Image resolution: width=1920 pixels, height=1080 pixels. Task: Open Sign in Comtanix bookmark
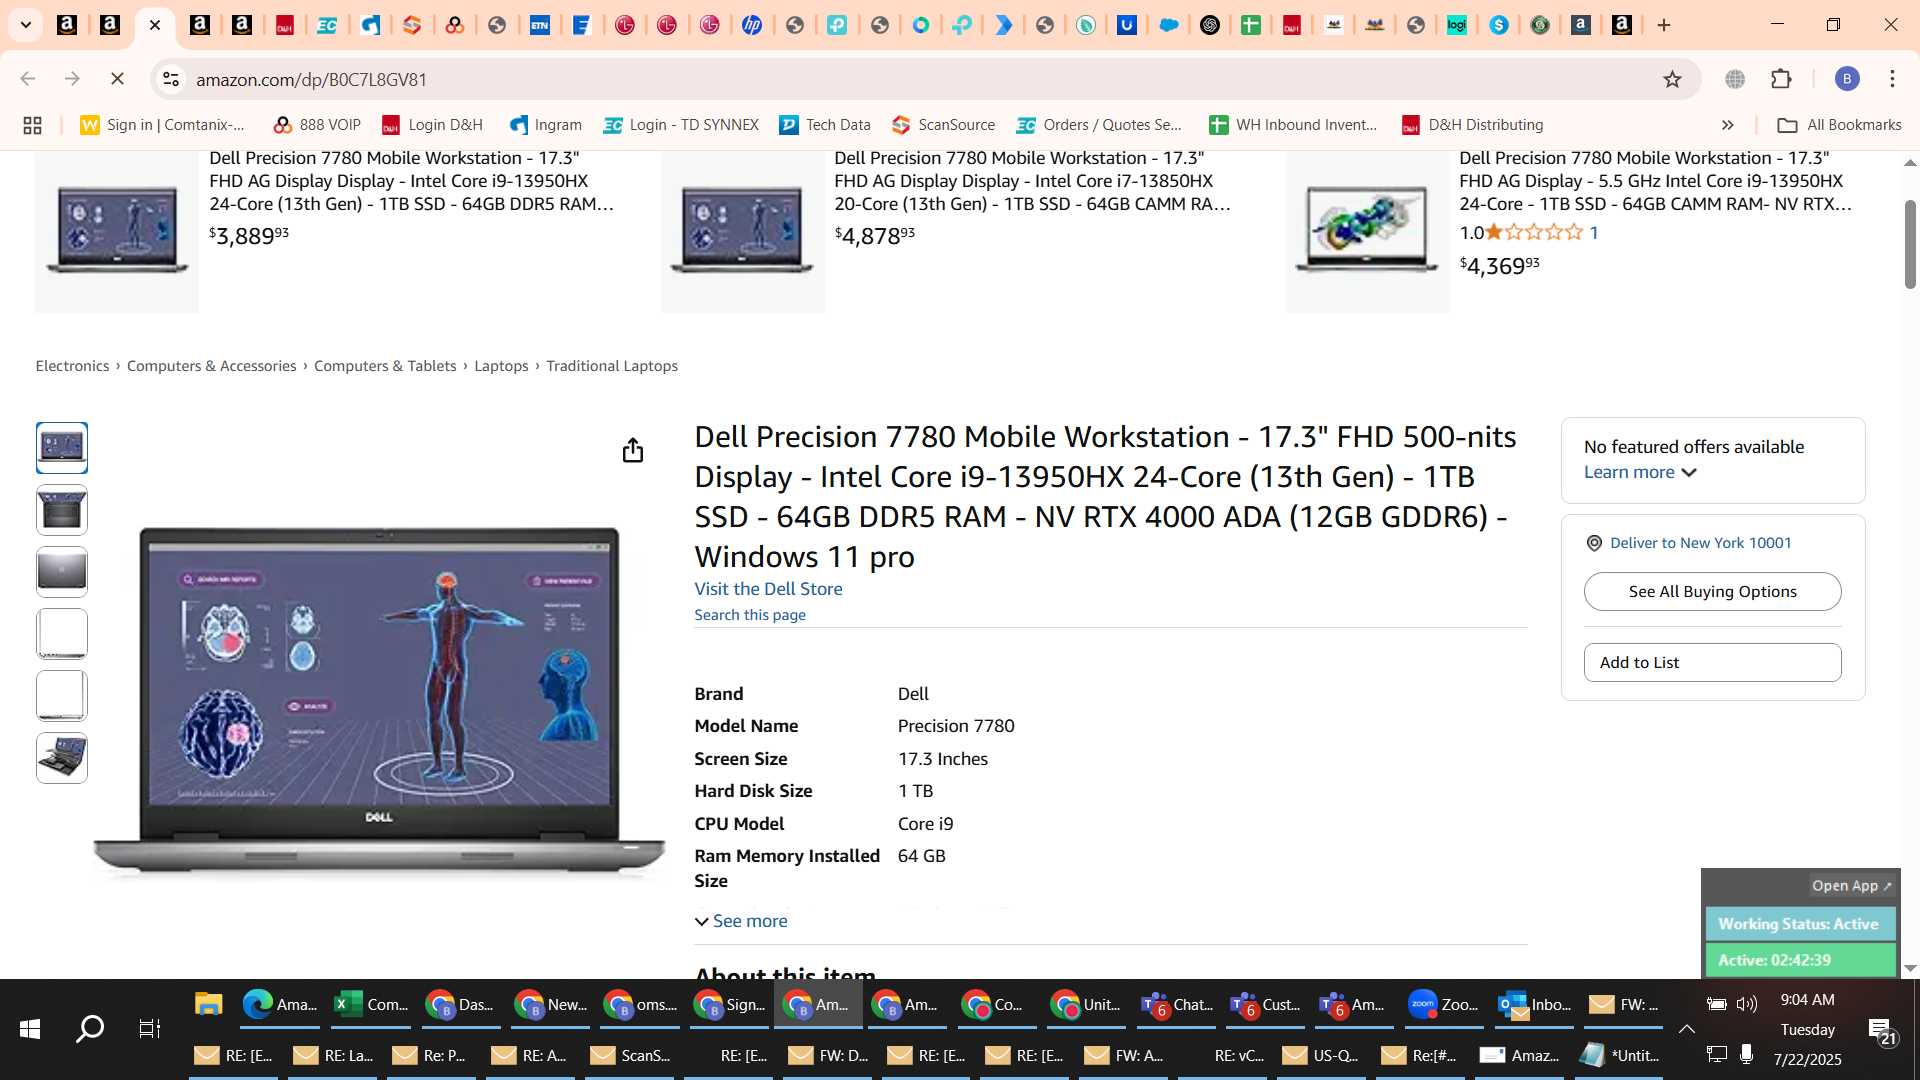click(x=163, y=125)
